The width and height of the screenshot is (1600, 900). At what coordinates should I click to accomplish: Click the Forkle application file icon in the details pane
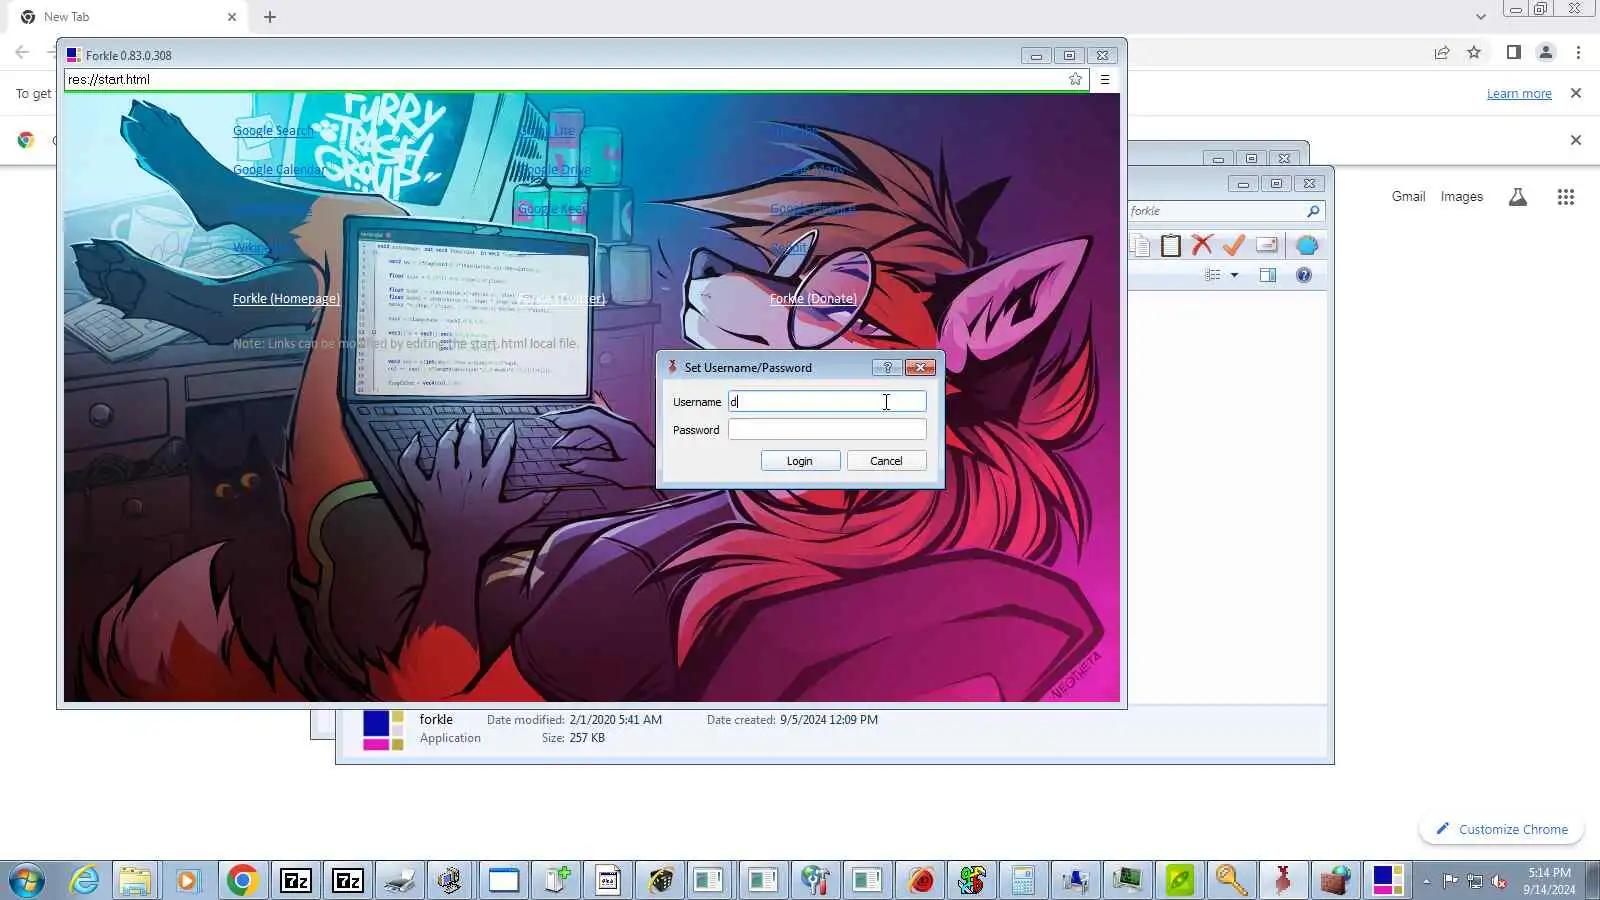pyautogui.click(x=383, y=730)
